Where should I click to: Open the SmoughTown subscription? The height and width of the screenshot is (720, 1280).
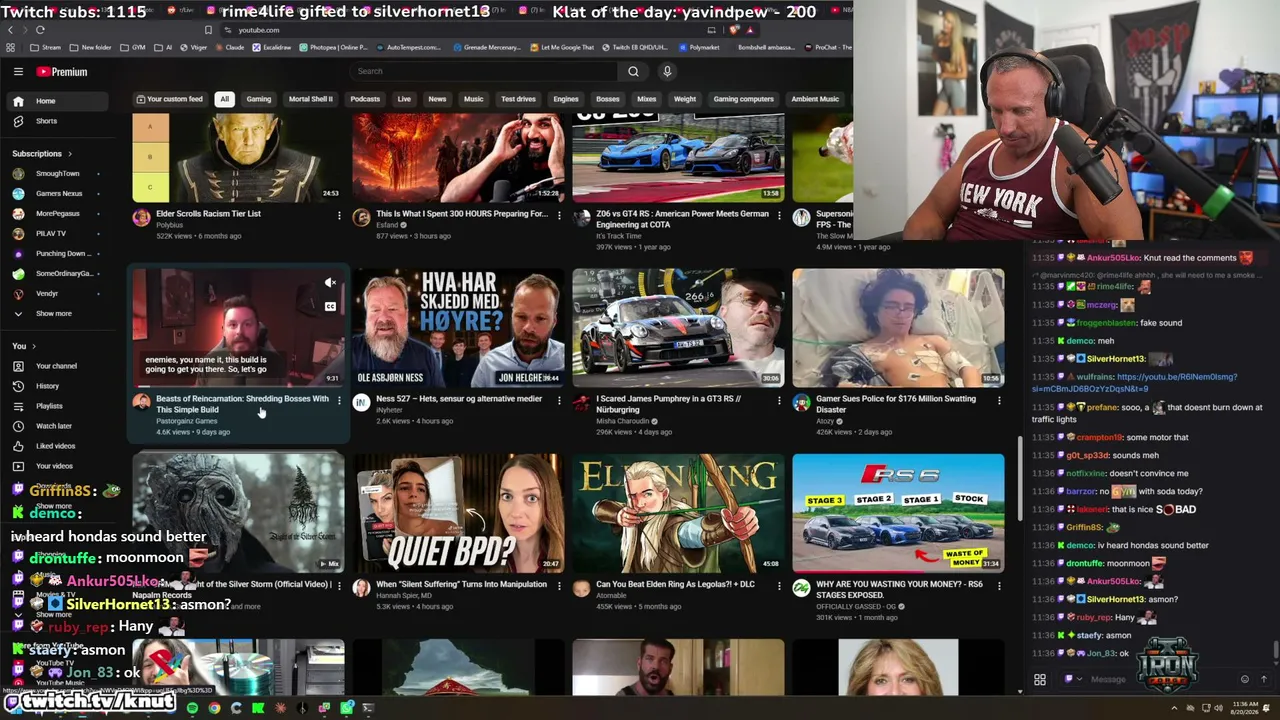(58, 174)
